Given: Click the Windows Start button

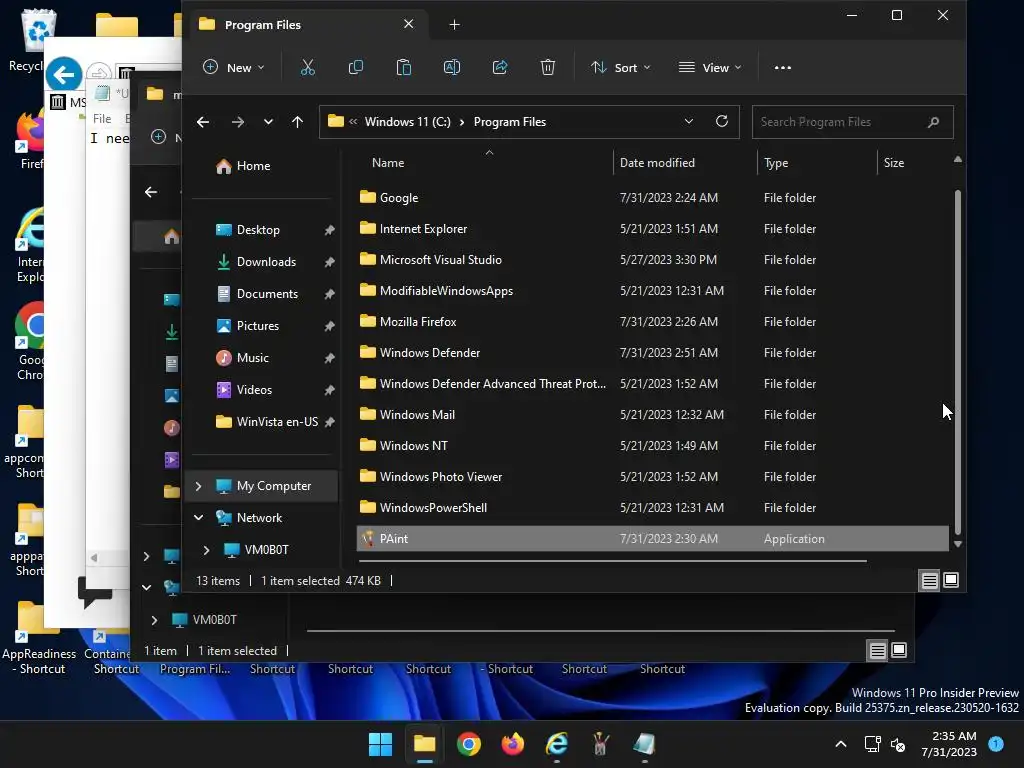Looking at the screenshot, I should pos(380,744).
